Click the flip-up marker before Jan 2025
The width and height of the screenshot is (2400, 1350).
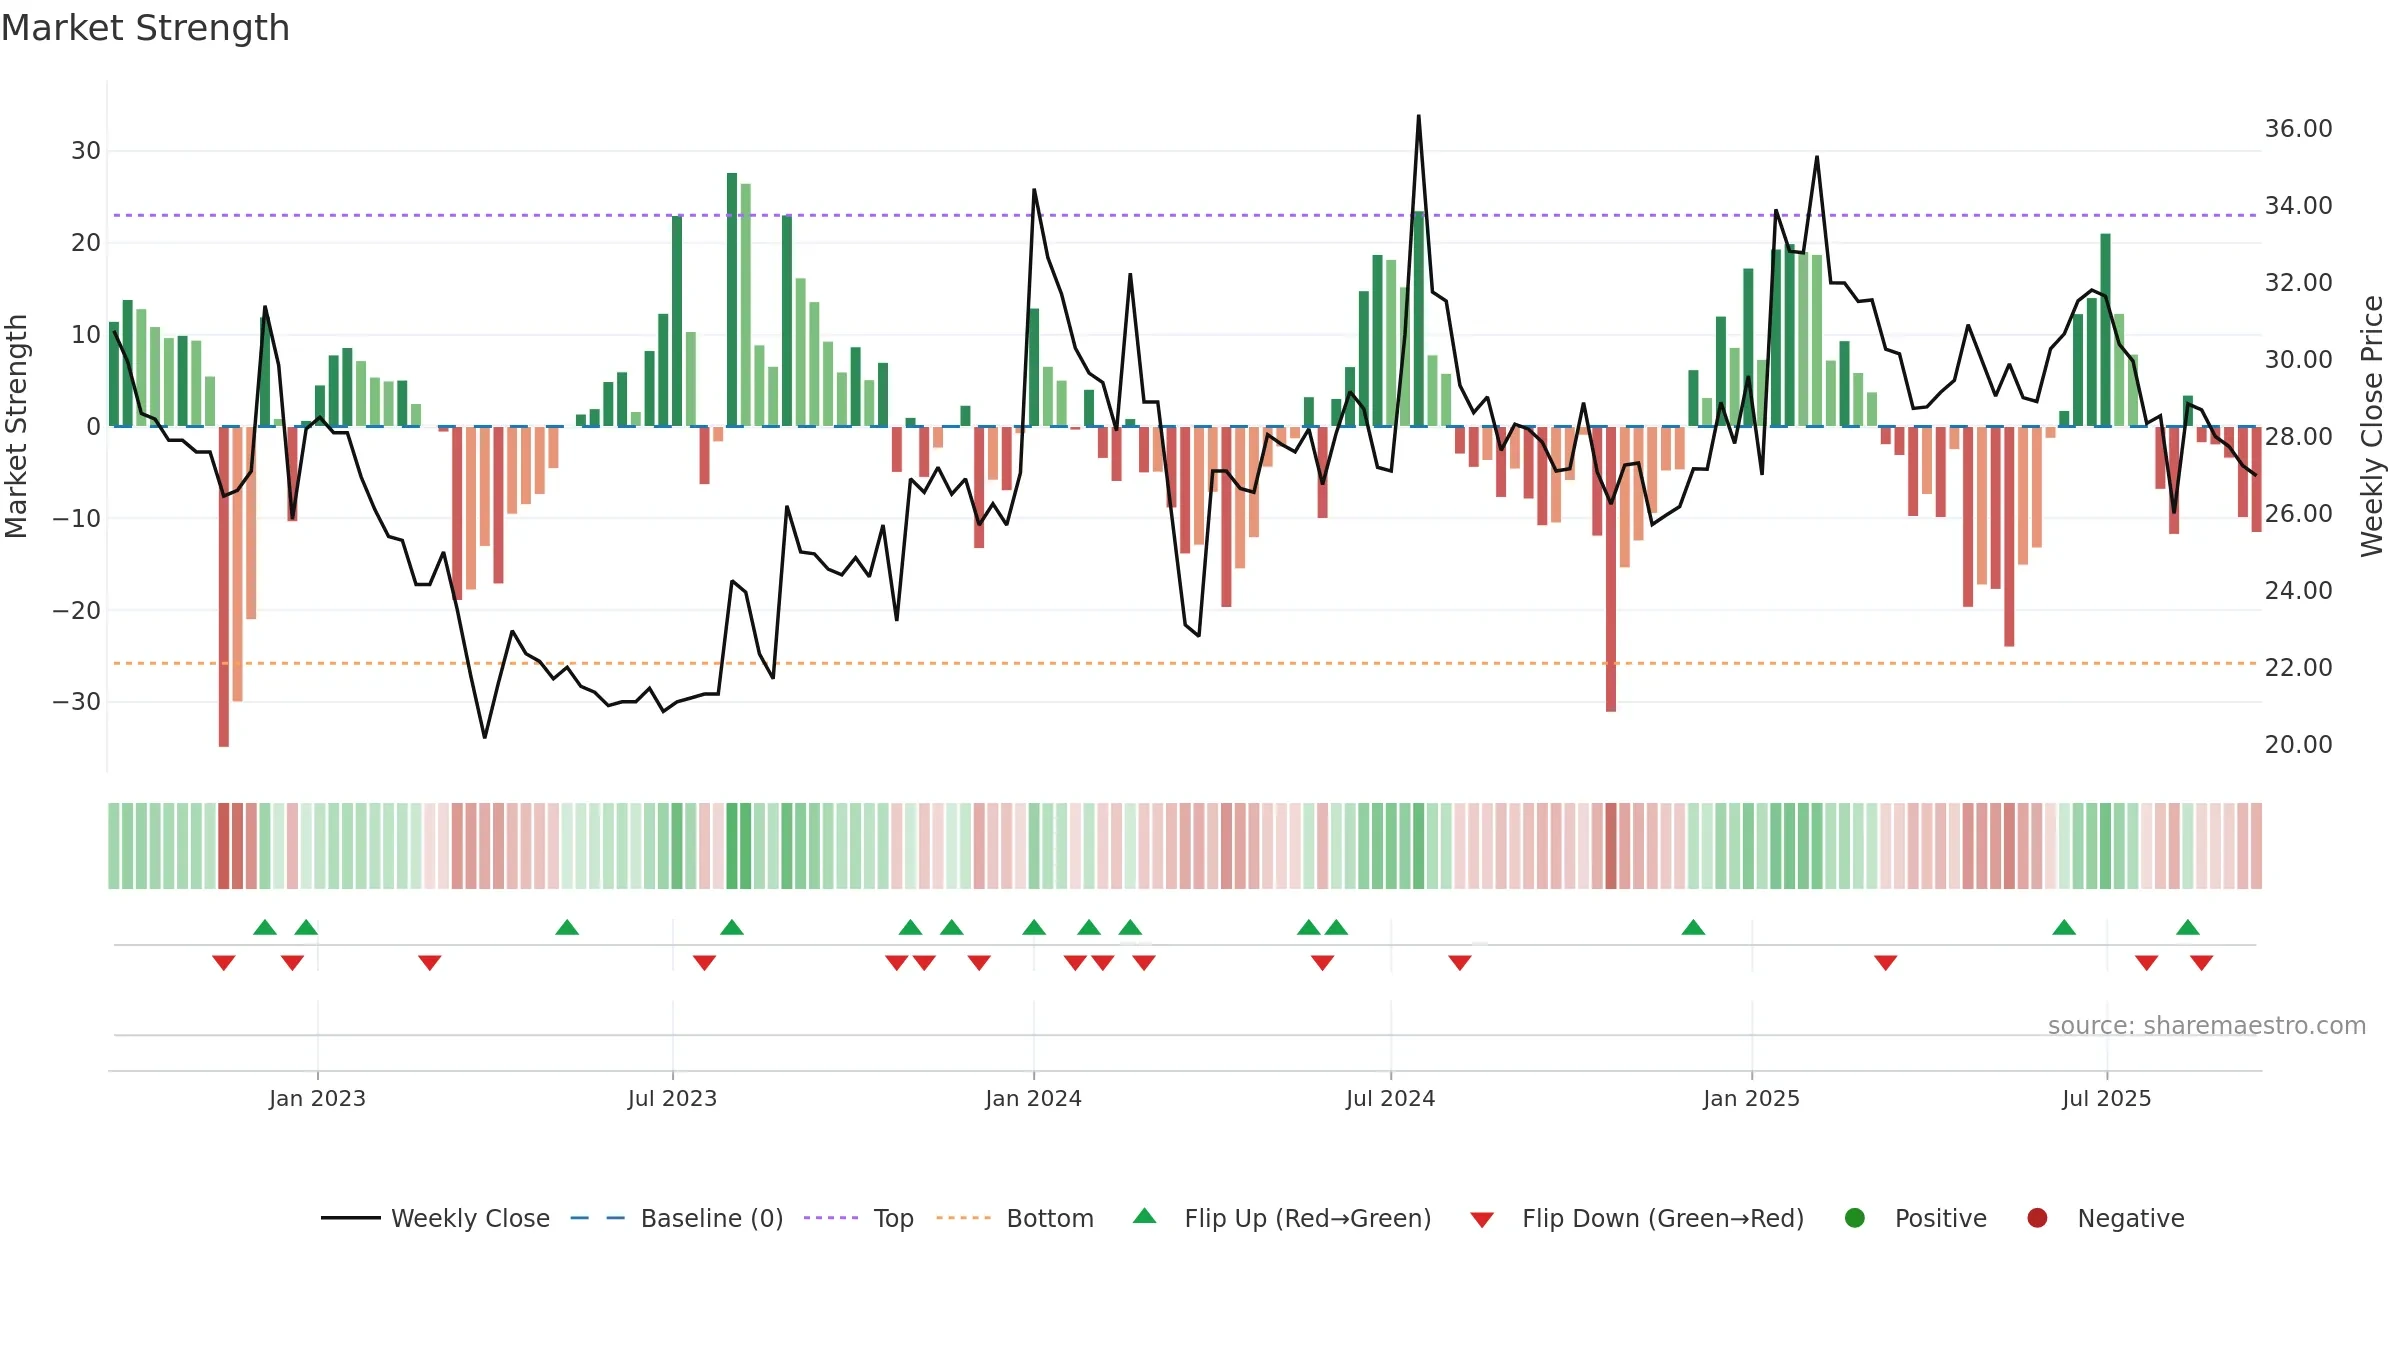pyautogui.click(x=1693, y=927)
